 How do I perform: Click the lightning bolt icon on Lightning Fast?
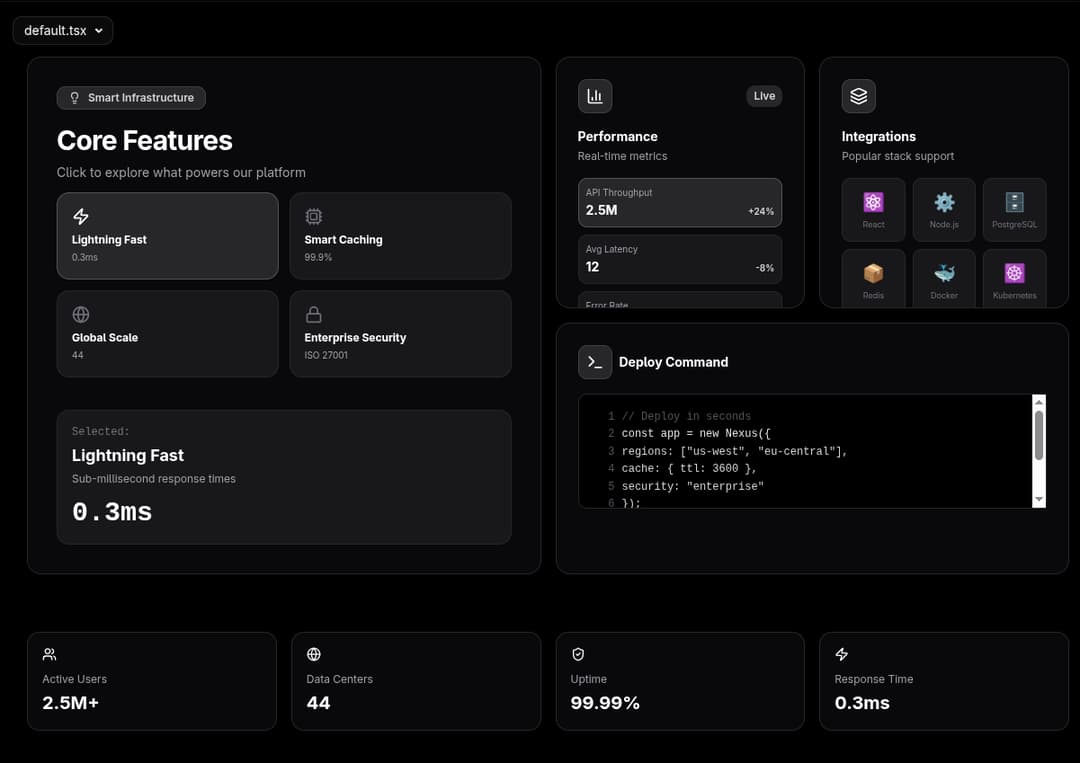coord(81,216)
